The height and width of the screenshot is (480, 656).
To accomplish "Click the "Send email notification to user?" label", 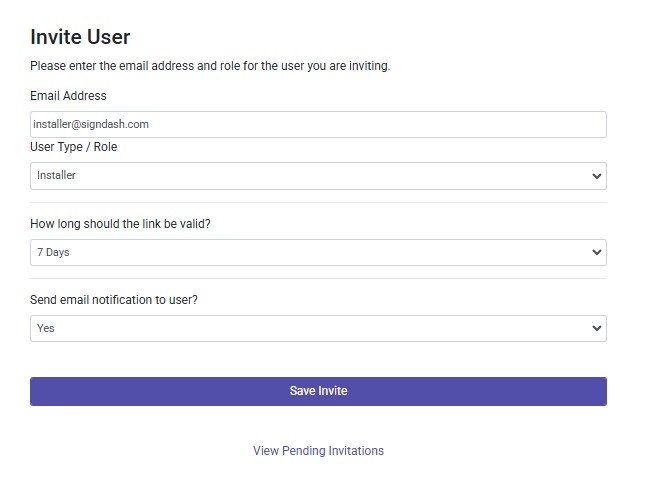I will [x=114, y=300].
